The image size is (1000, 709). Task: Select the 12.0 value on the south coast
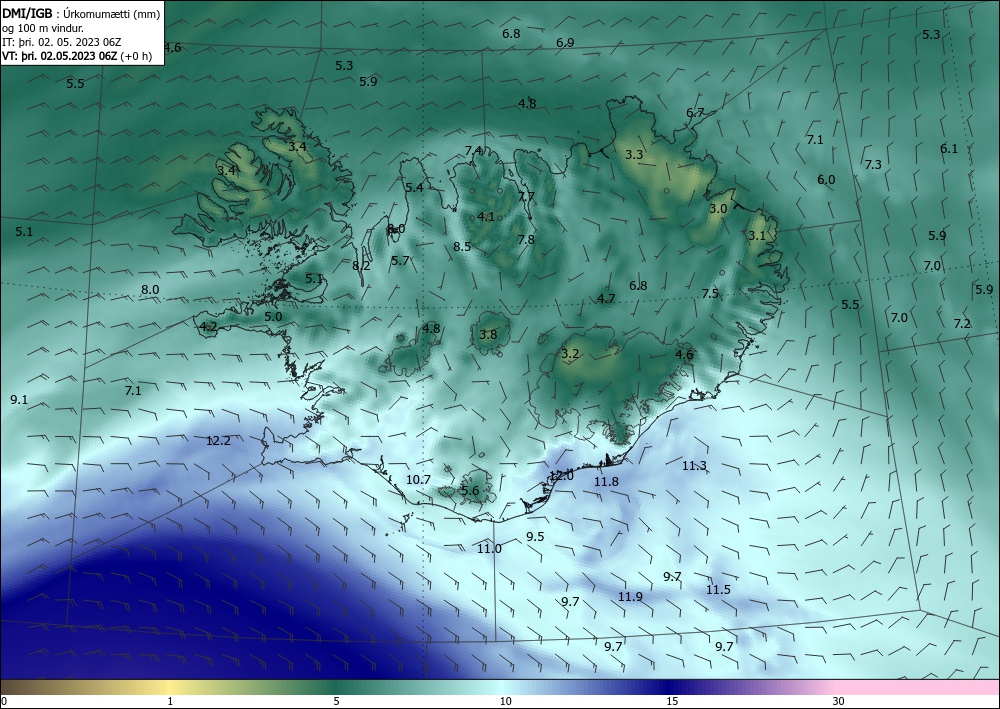(561, 476)
